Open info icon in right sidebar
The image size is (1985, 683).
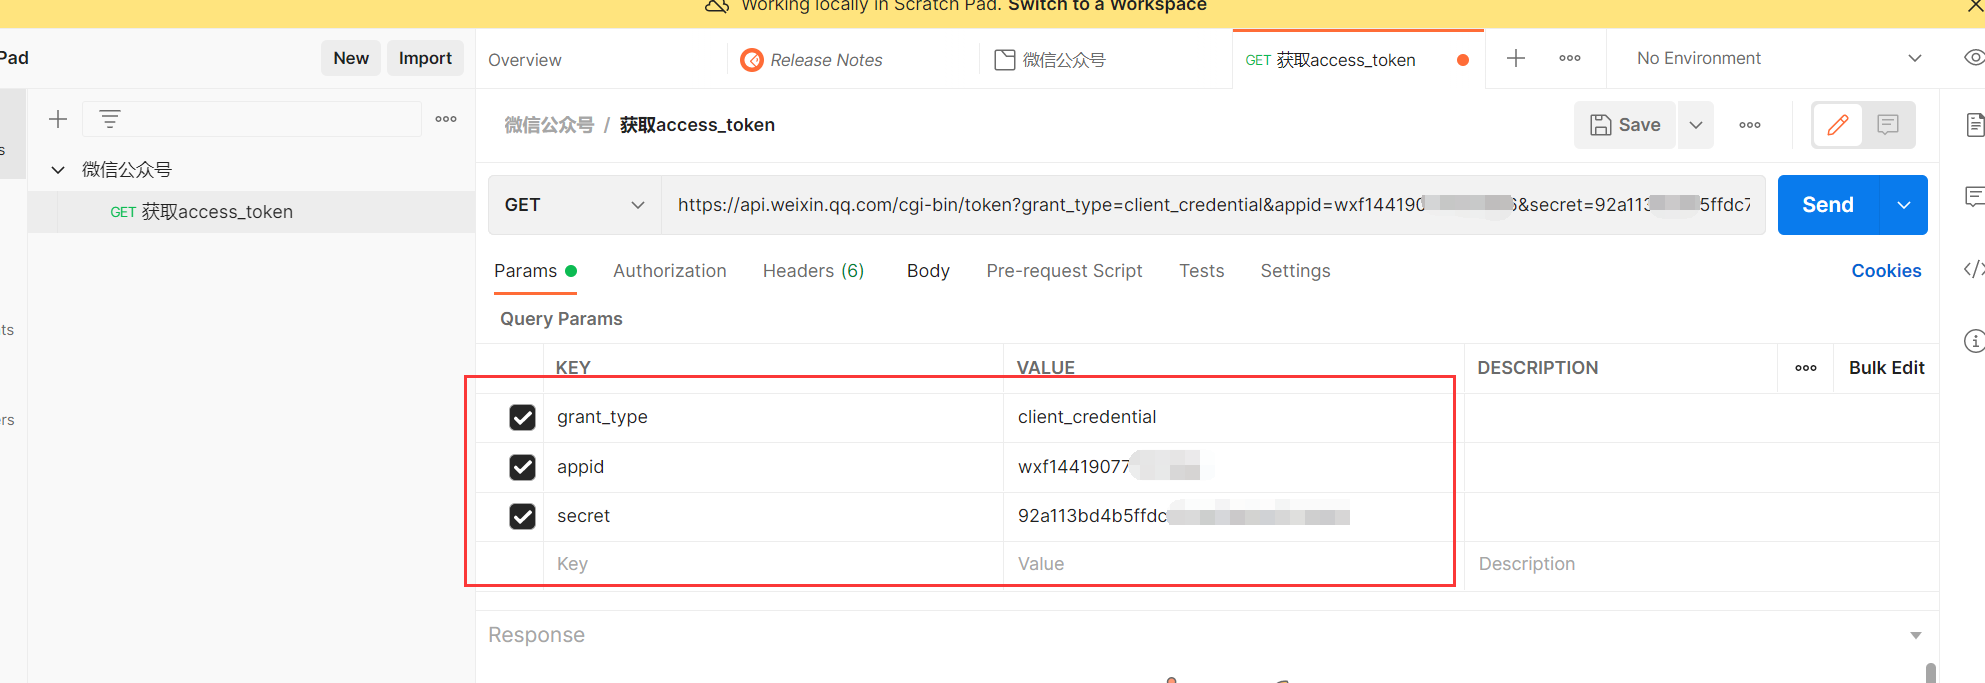point(1974,341)
